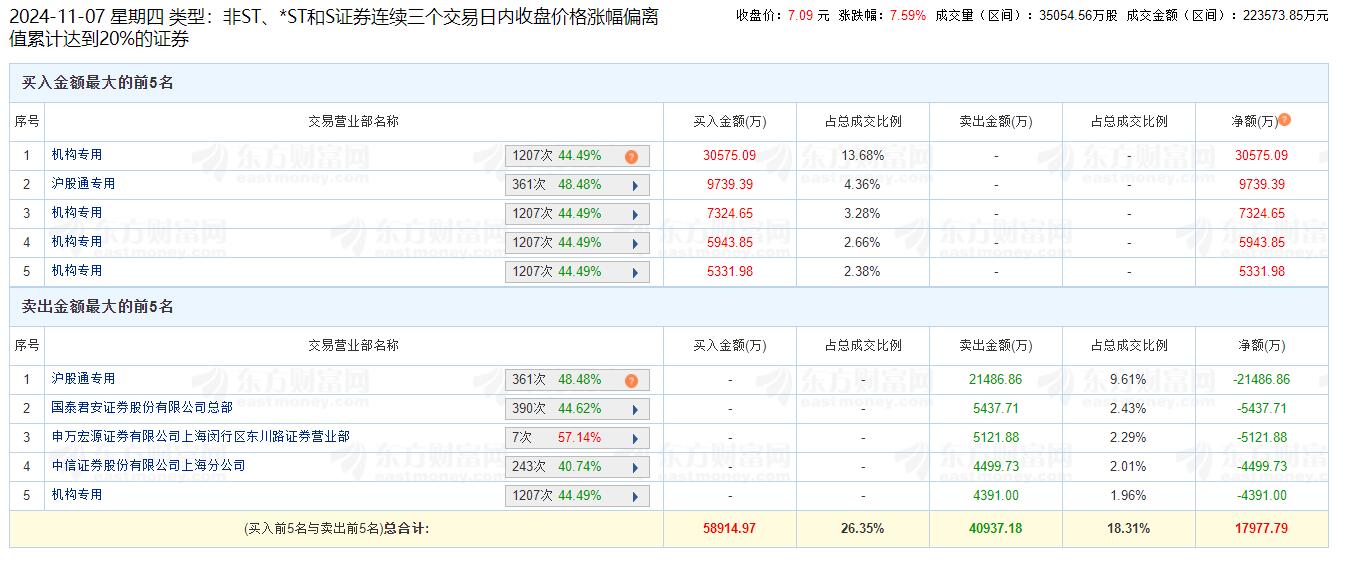Expand 1207次 stats box in 5331.98 buy row
1347x565 pixels.
point(577,272)
